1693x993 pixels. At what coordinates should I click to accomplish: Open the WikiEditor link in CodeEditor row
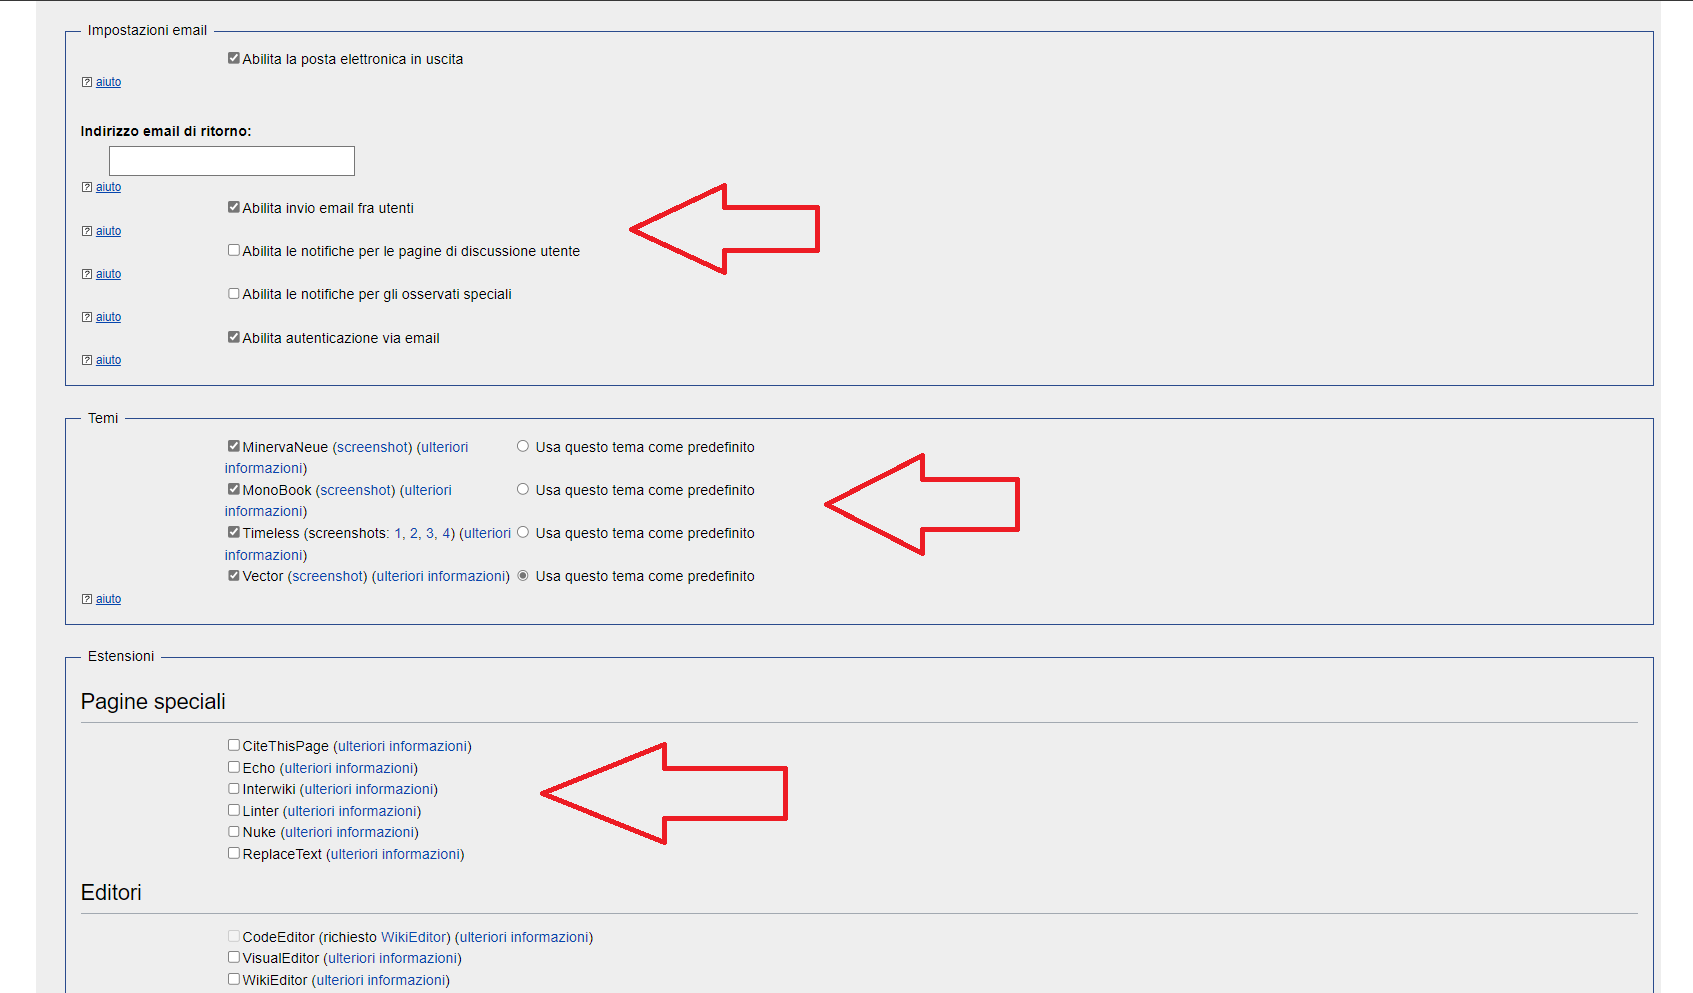point(413,937)
